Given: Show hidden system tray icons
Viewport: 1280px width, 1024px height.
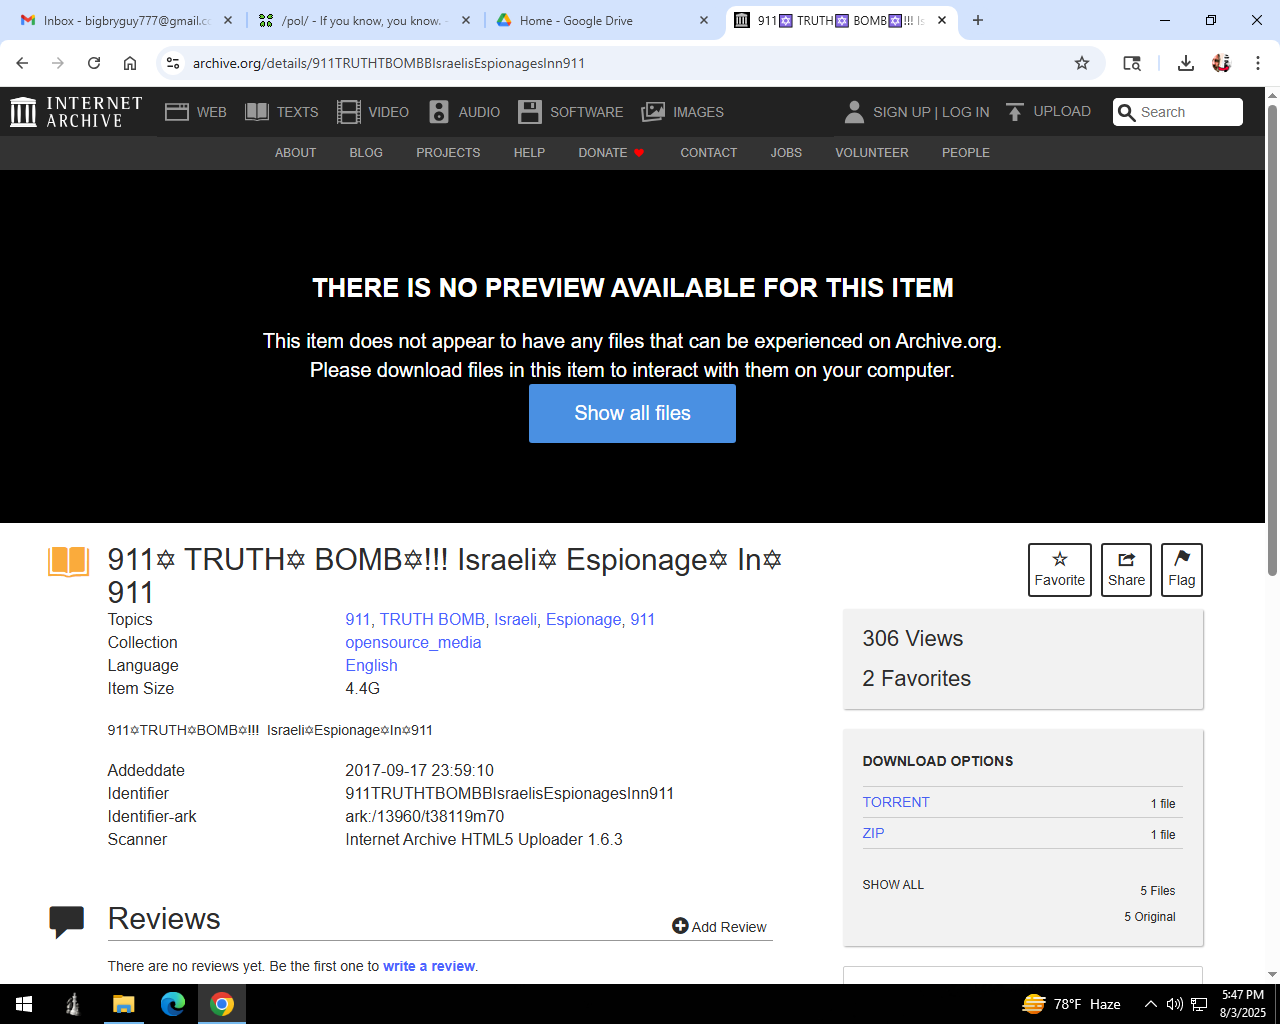Looking at the screenshot, I should click(x=1151, y=1004).
